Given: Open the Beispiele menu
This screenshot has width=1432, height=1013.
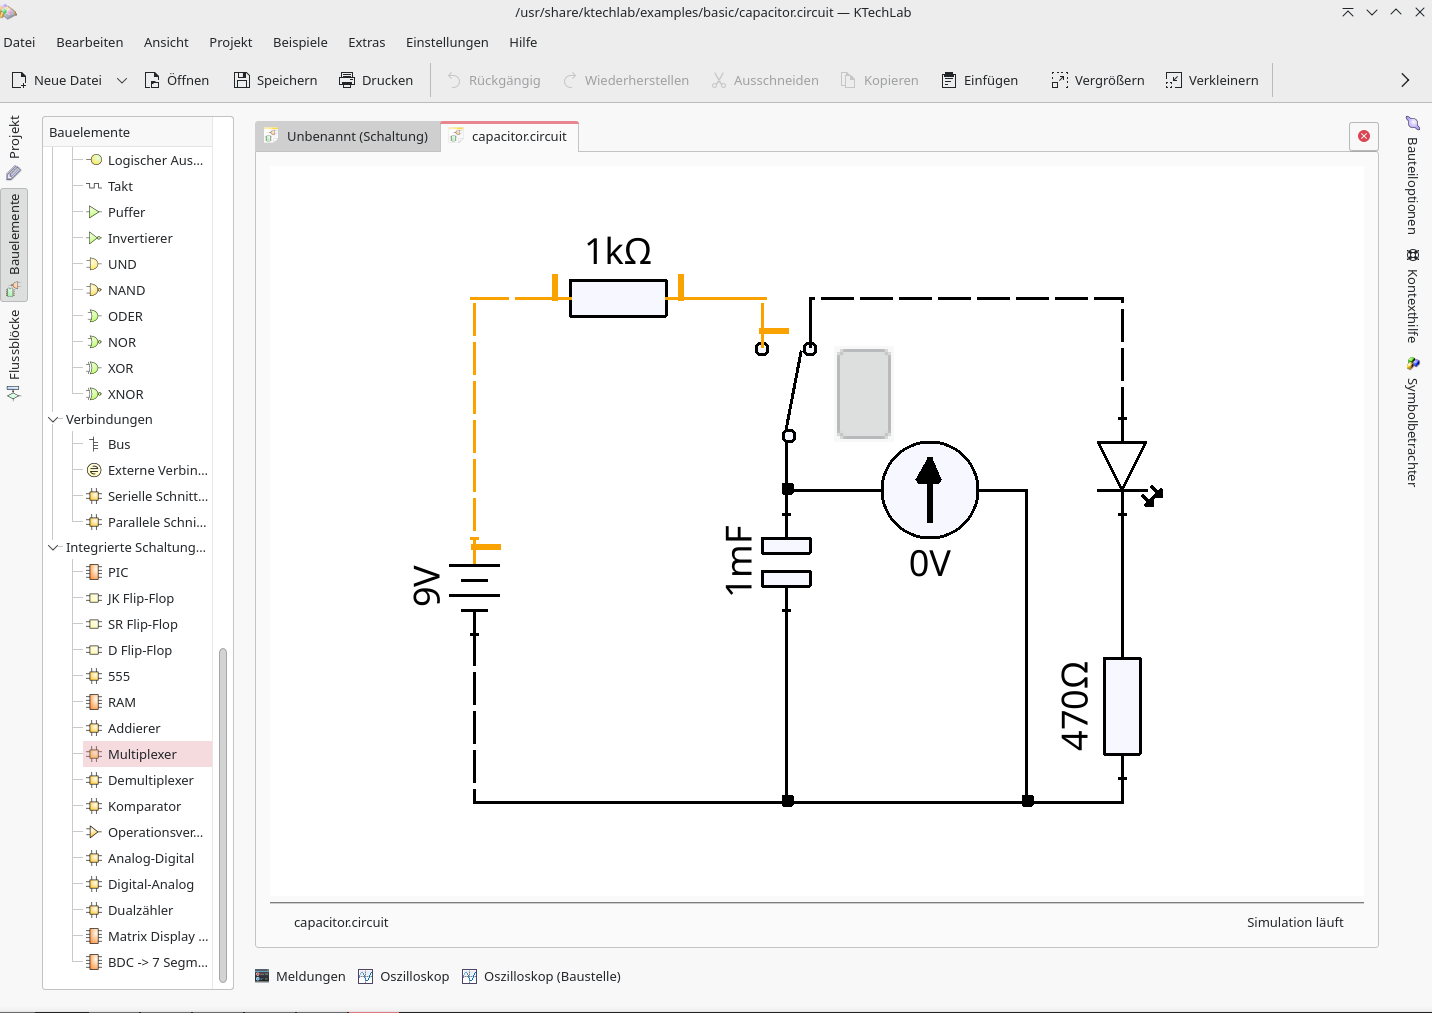Looking at the screenshot, I should pos(300,42).
